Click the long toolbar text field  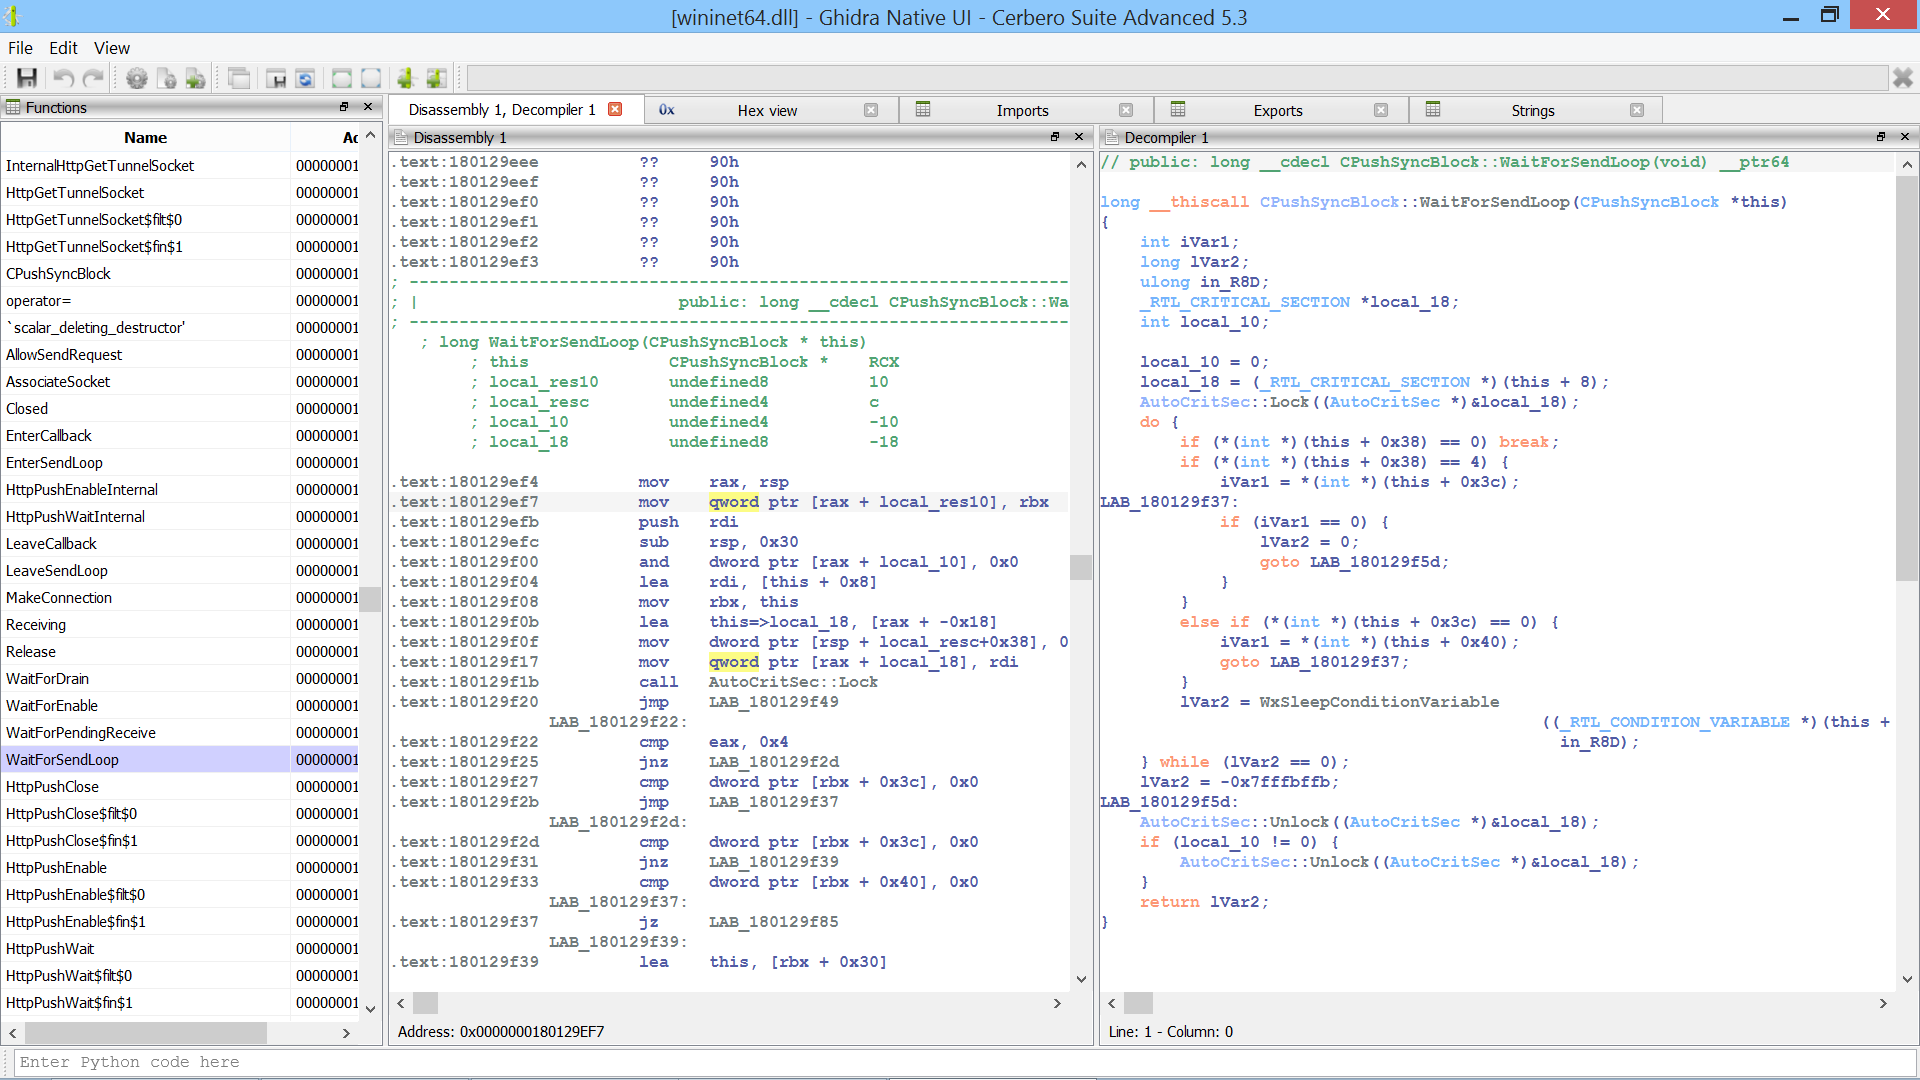[1177, 78]
